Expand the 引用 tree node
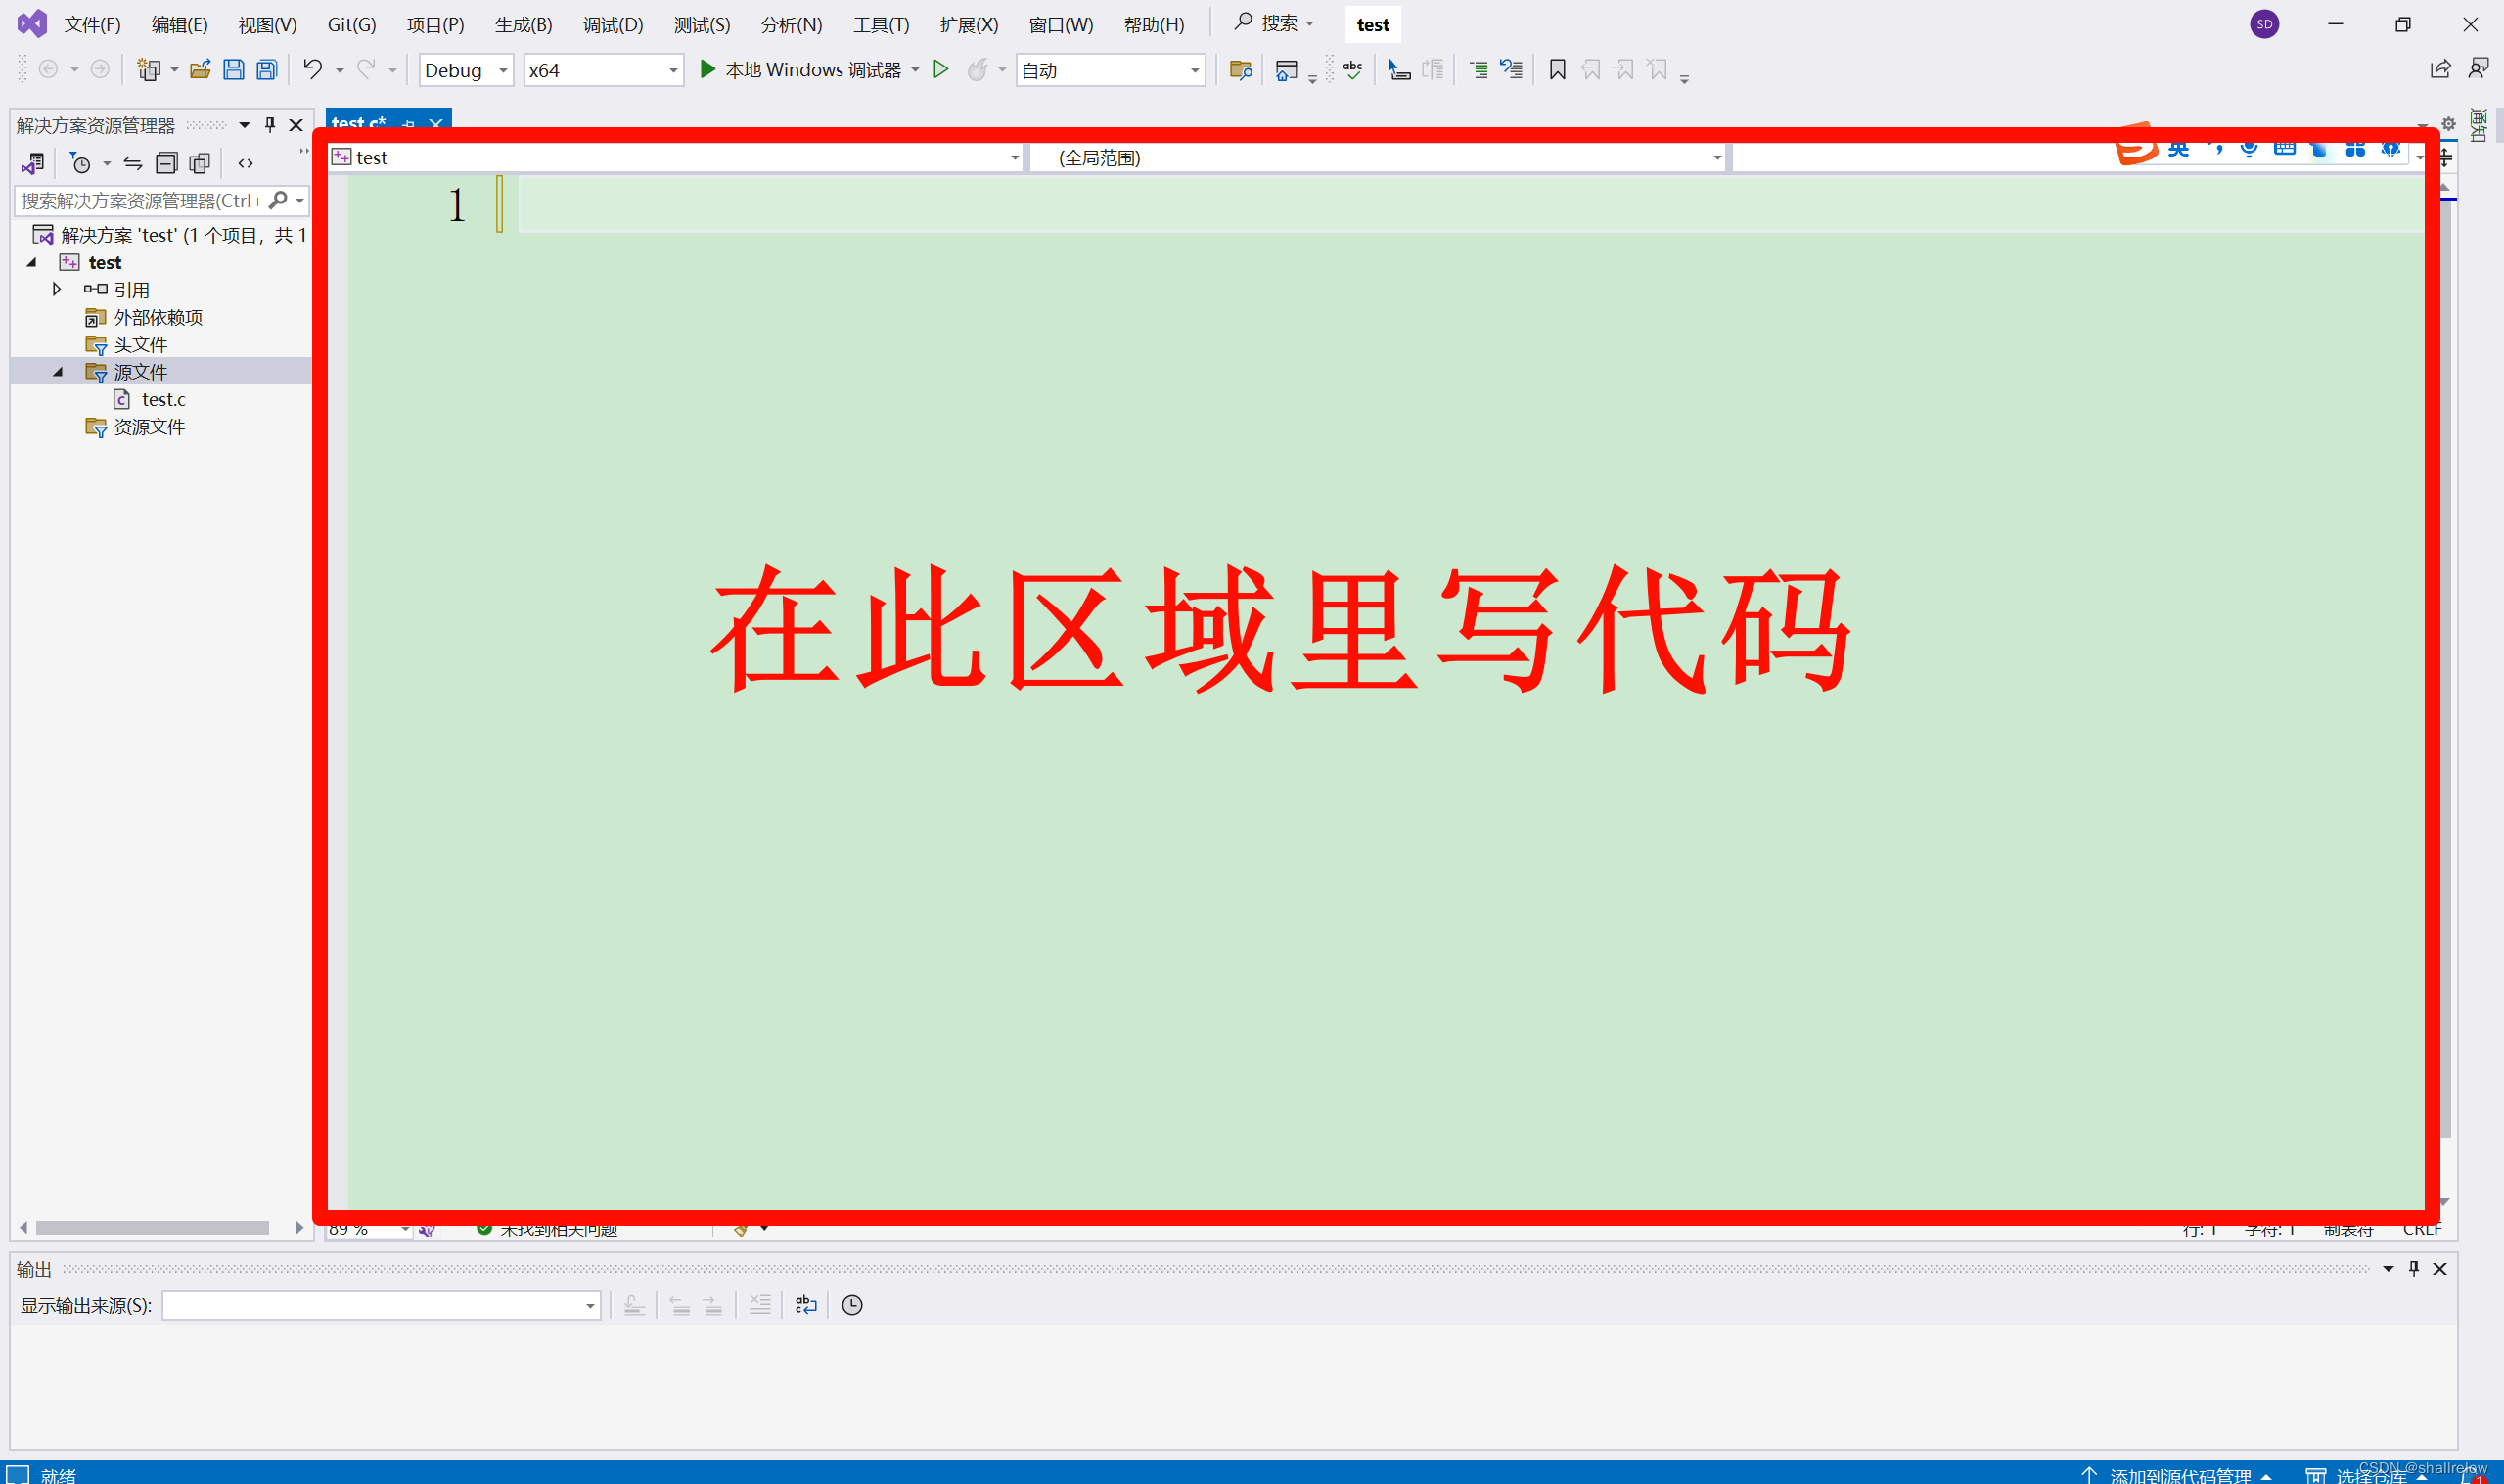Image resolution: width=2504 pixels, height=1484 pixels. pos(57,289)
